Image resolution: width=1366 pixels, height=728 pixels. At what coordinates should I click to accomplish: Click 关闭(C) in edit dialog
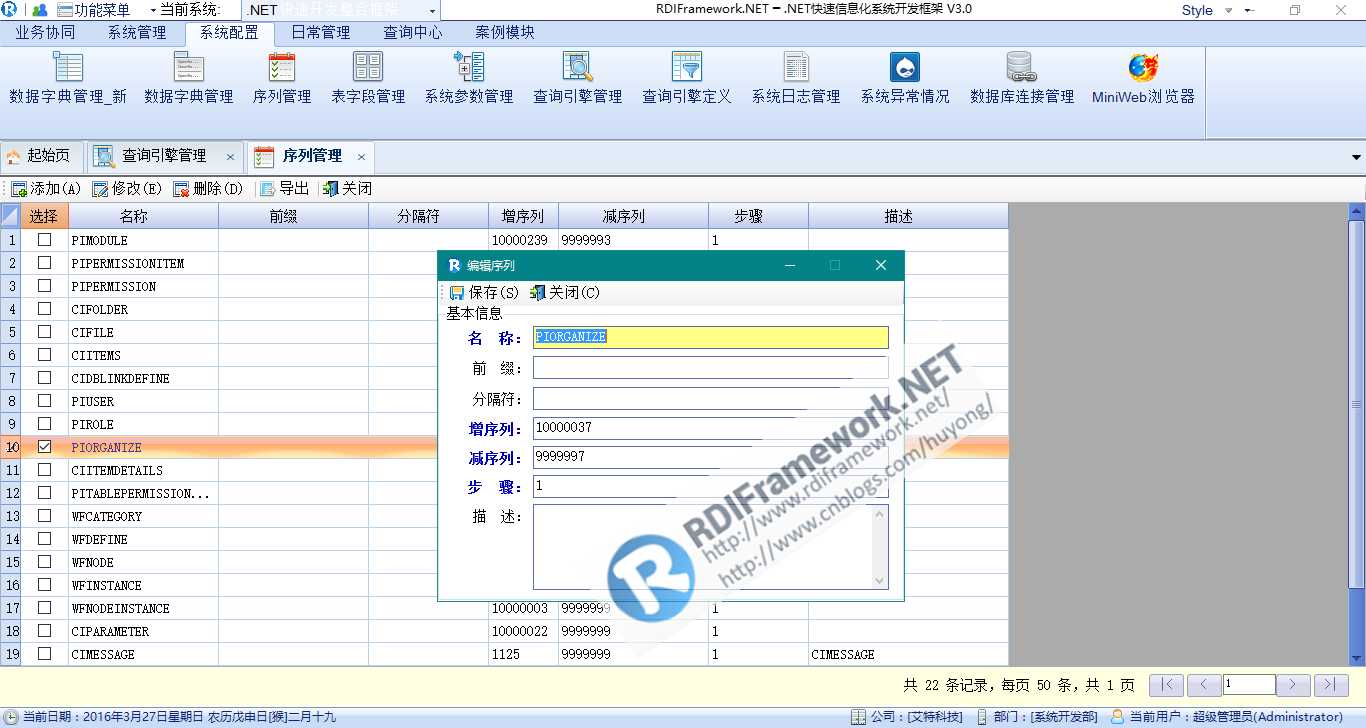[565, 293]
